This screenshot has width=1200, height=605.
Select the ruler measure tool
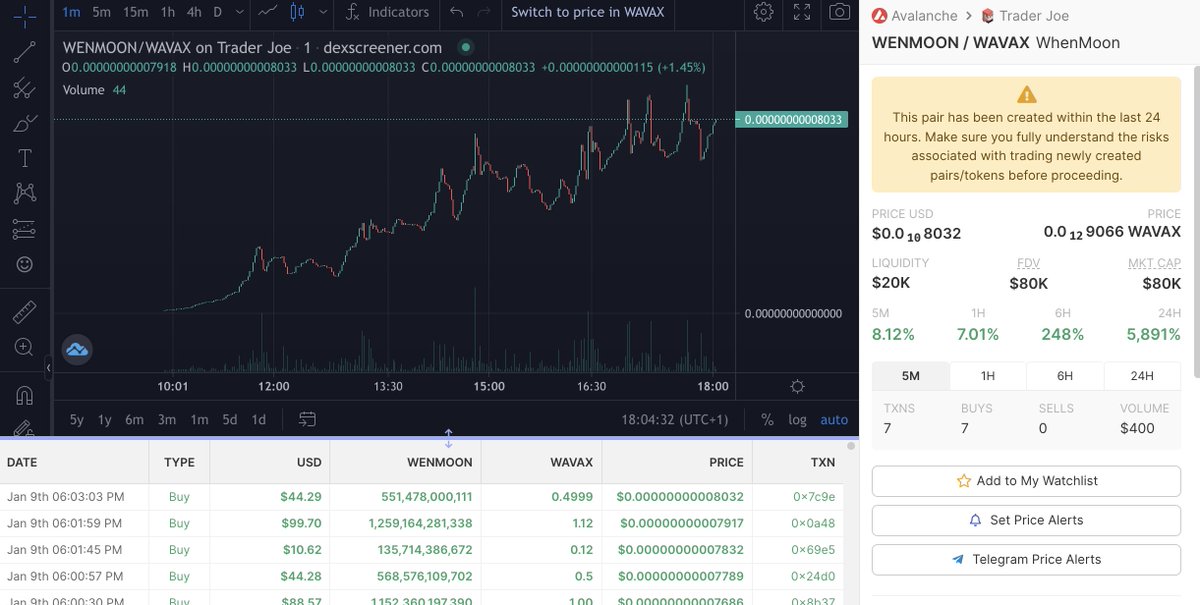[25, 312]
